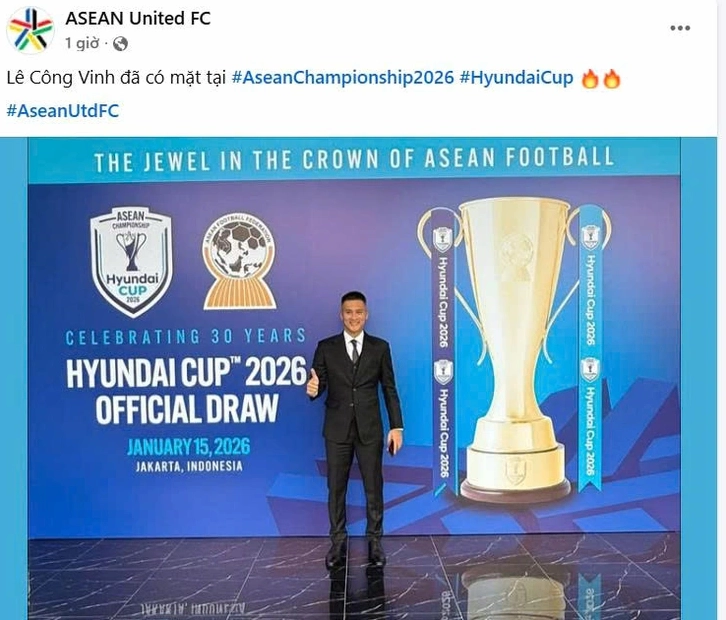Click the fire emojis in the caption
This screenshot has width=726, height=620.
601,78
